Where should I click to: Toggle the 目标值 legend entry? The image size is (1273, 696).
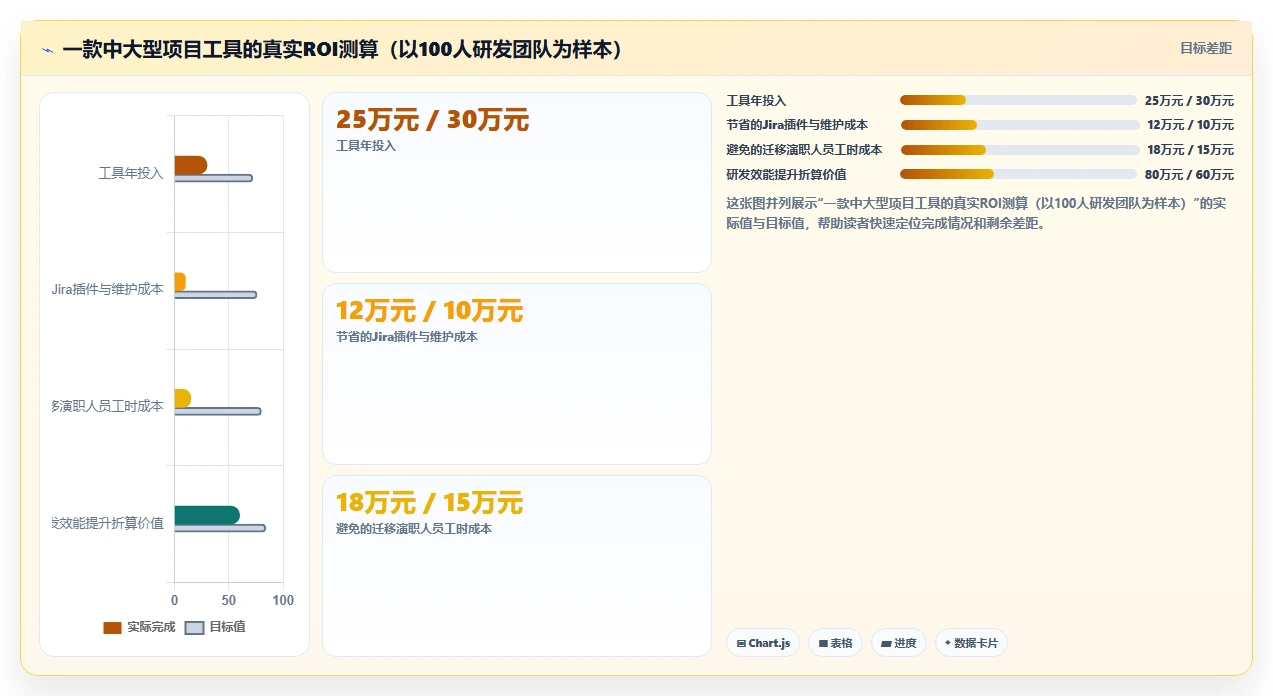point(215,627)
